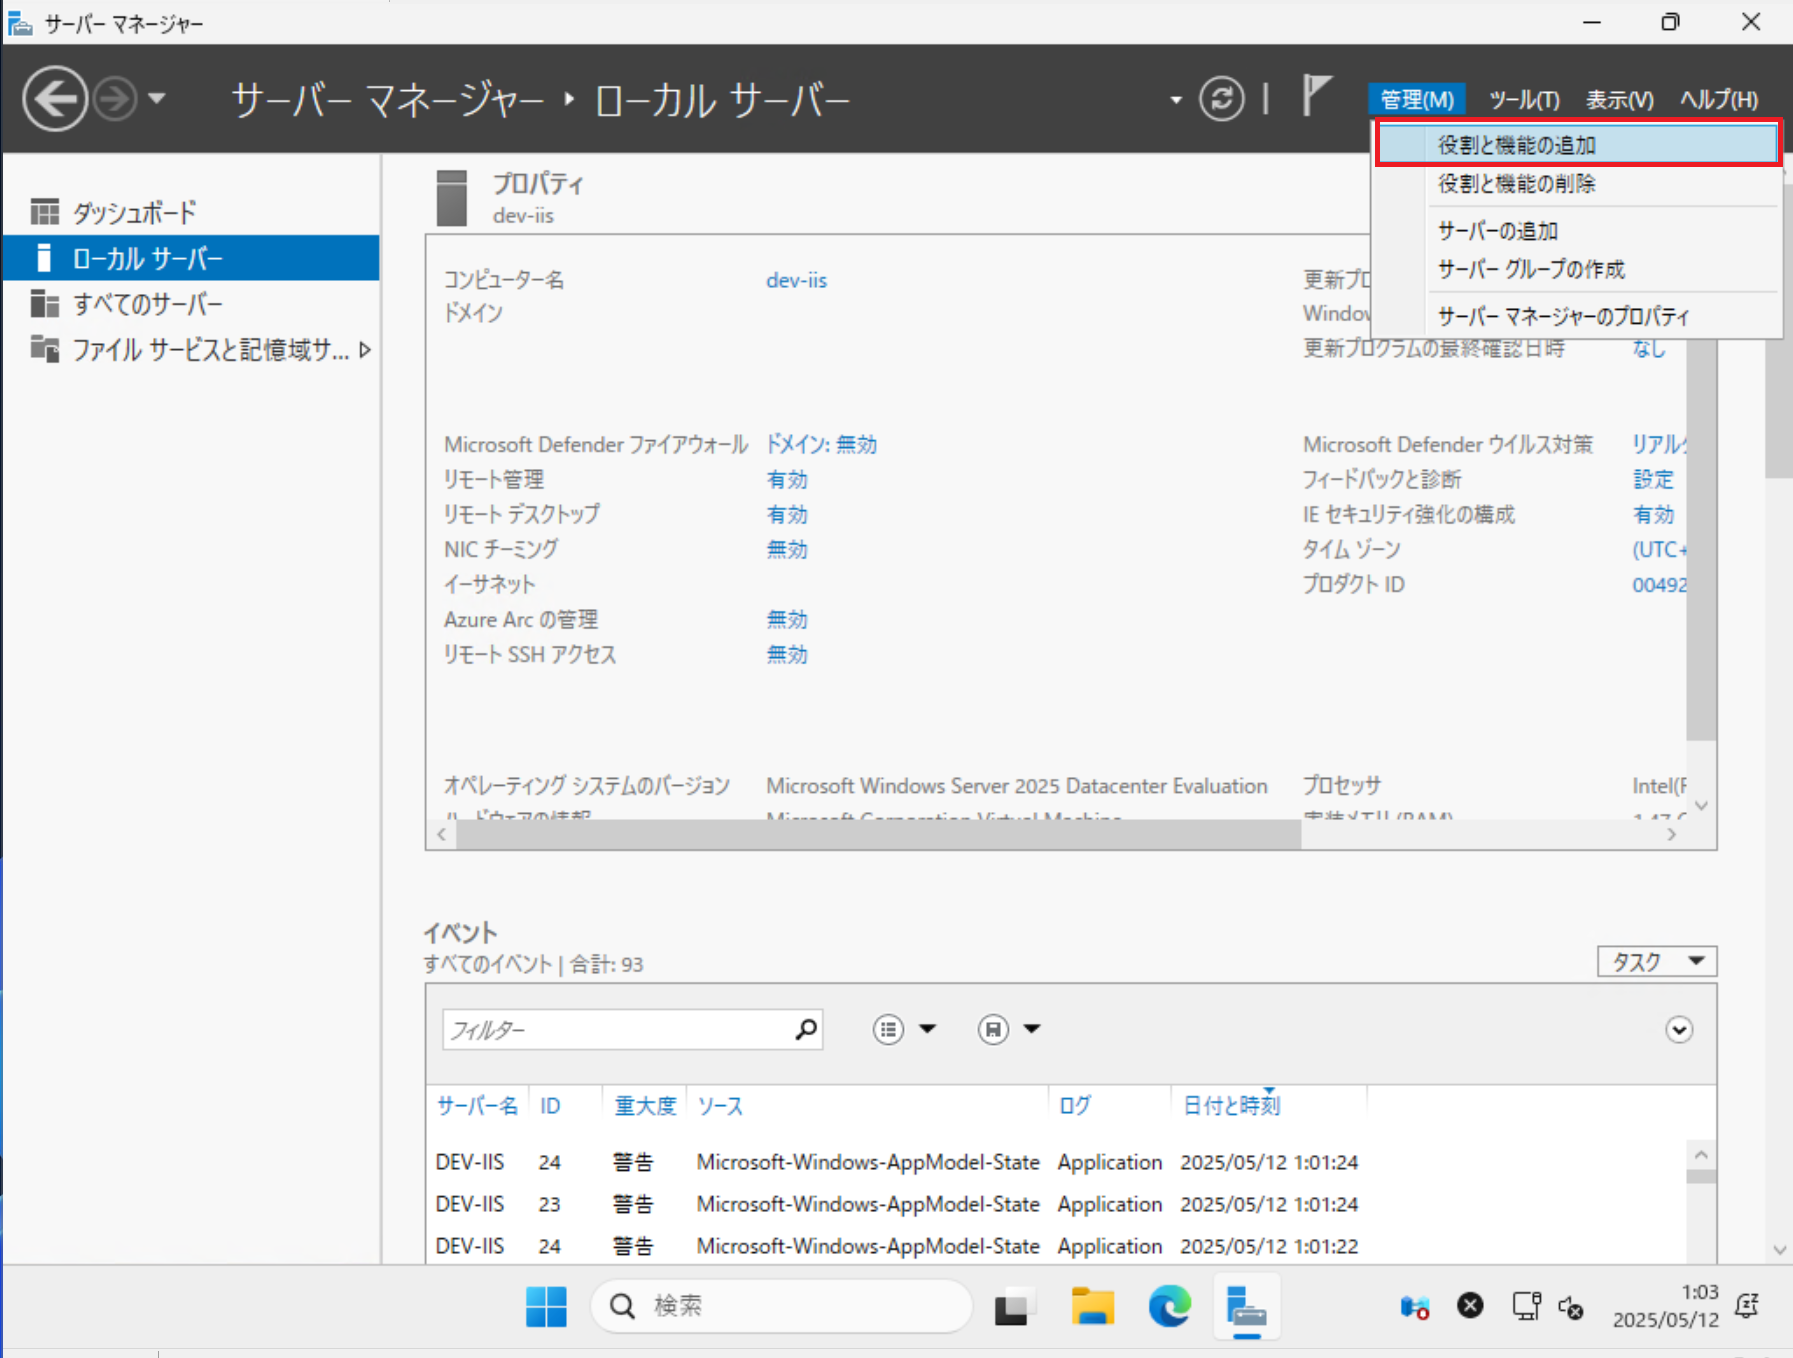1793x1358 pixels.
Task: Launch Microsoft Edge from the taskbar
Action: [1170, 1306]
